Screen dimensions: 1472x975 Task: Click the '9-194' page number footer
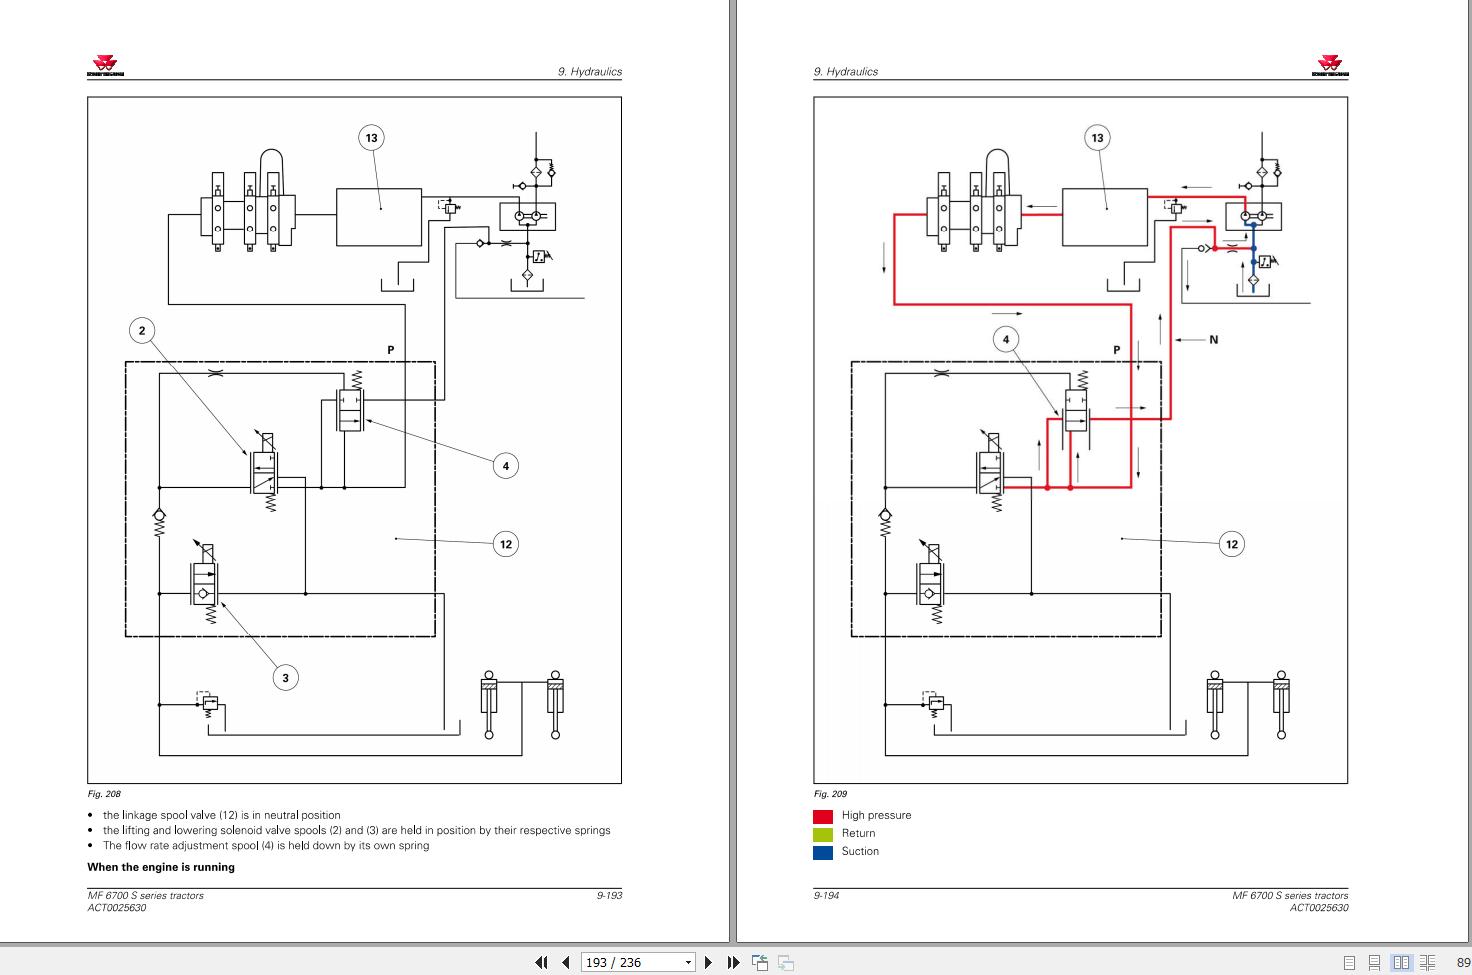826,895
